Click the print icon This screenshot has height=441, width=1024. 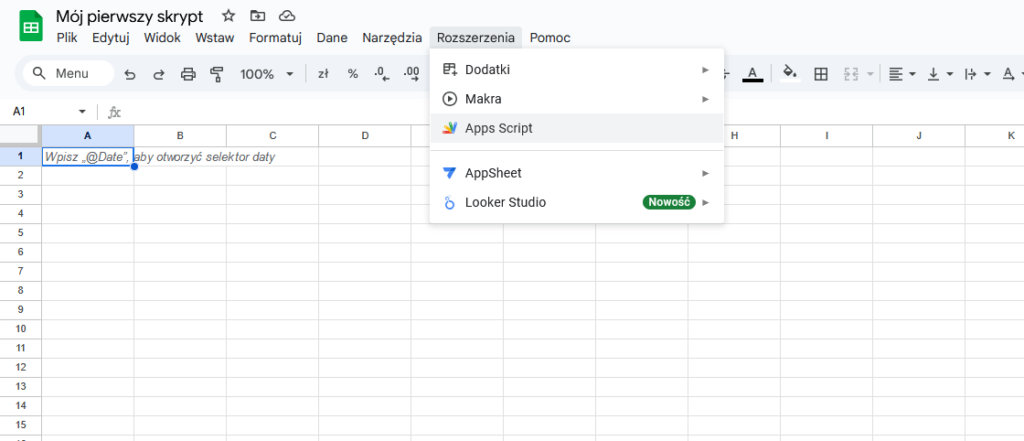point(188,74)
